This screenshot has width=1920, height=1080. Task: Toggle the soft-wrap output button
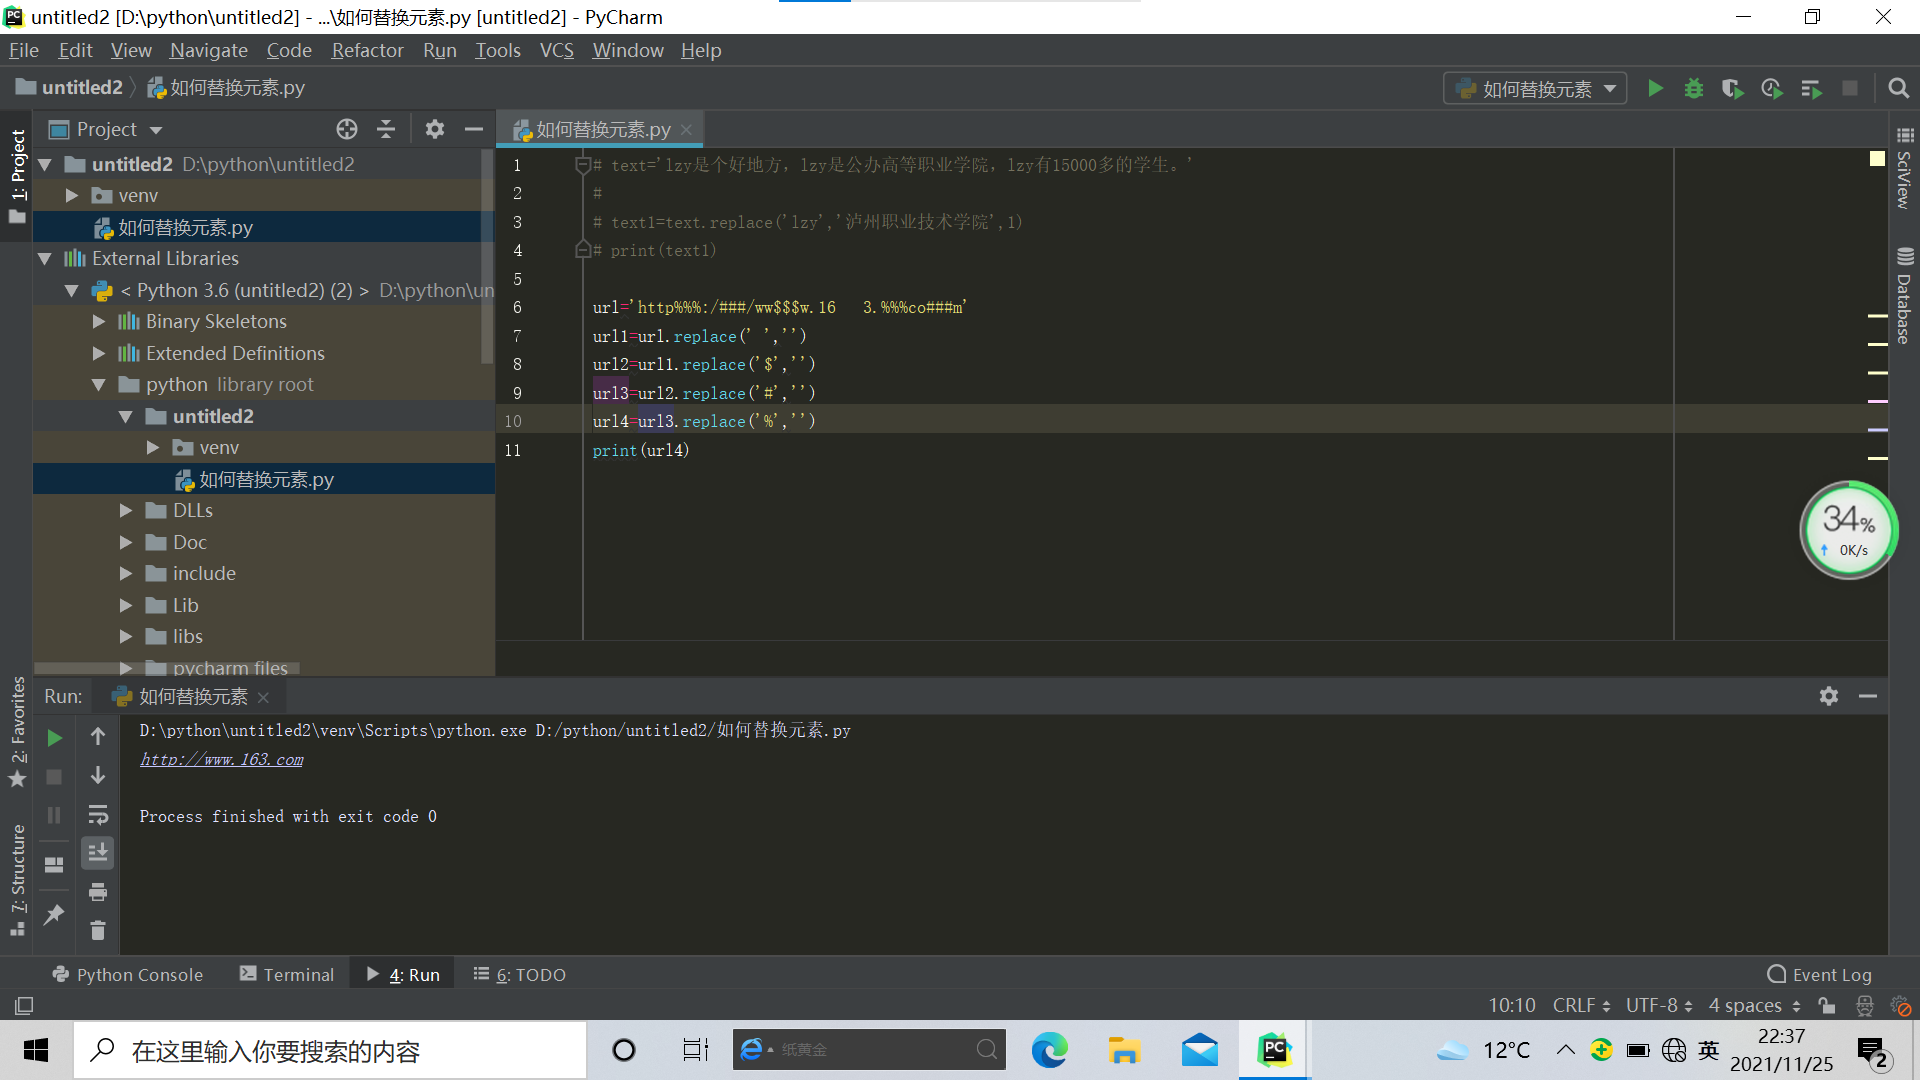pos(98,814)
